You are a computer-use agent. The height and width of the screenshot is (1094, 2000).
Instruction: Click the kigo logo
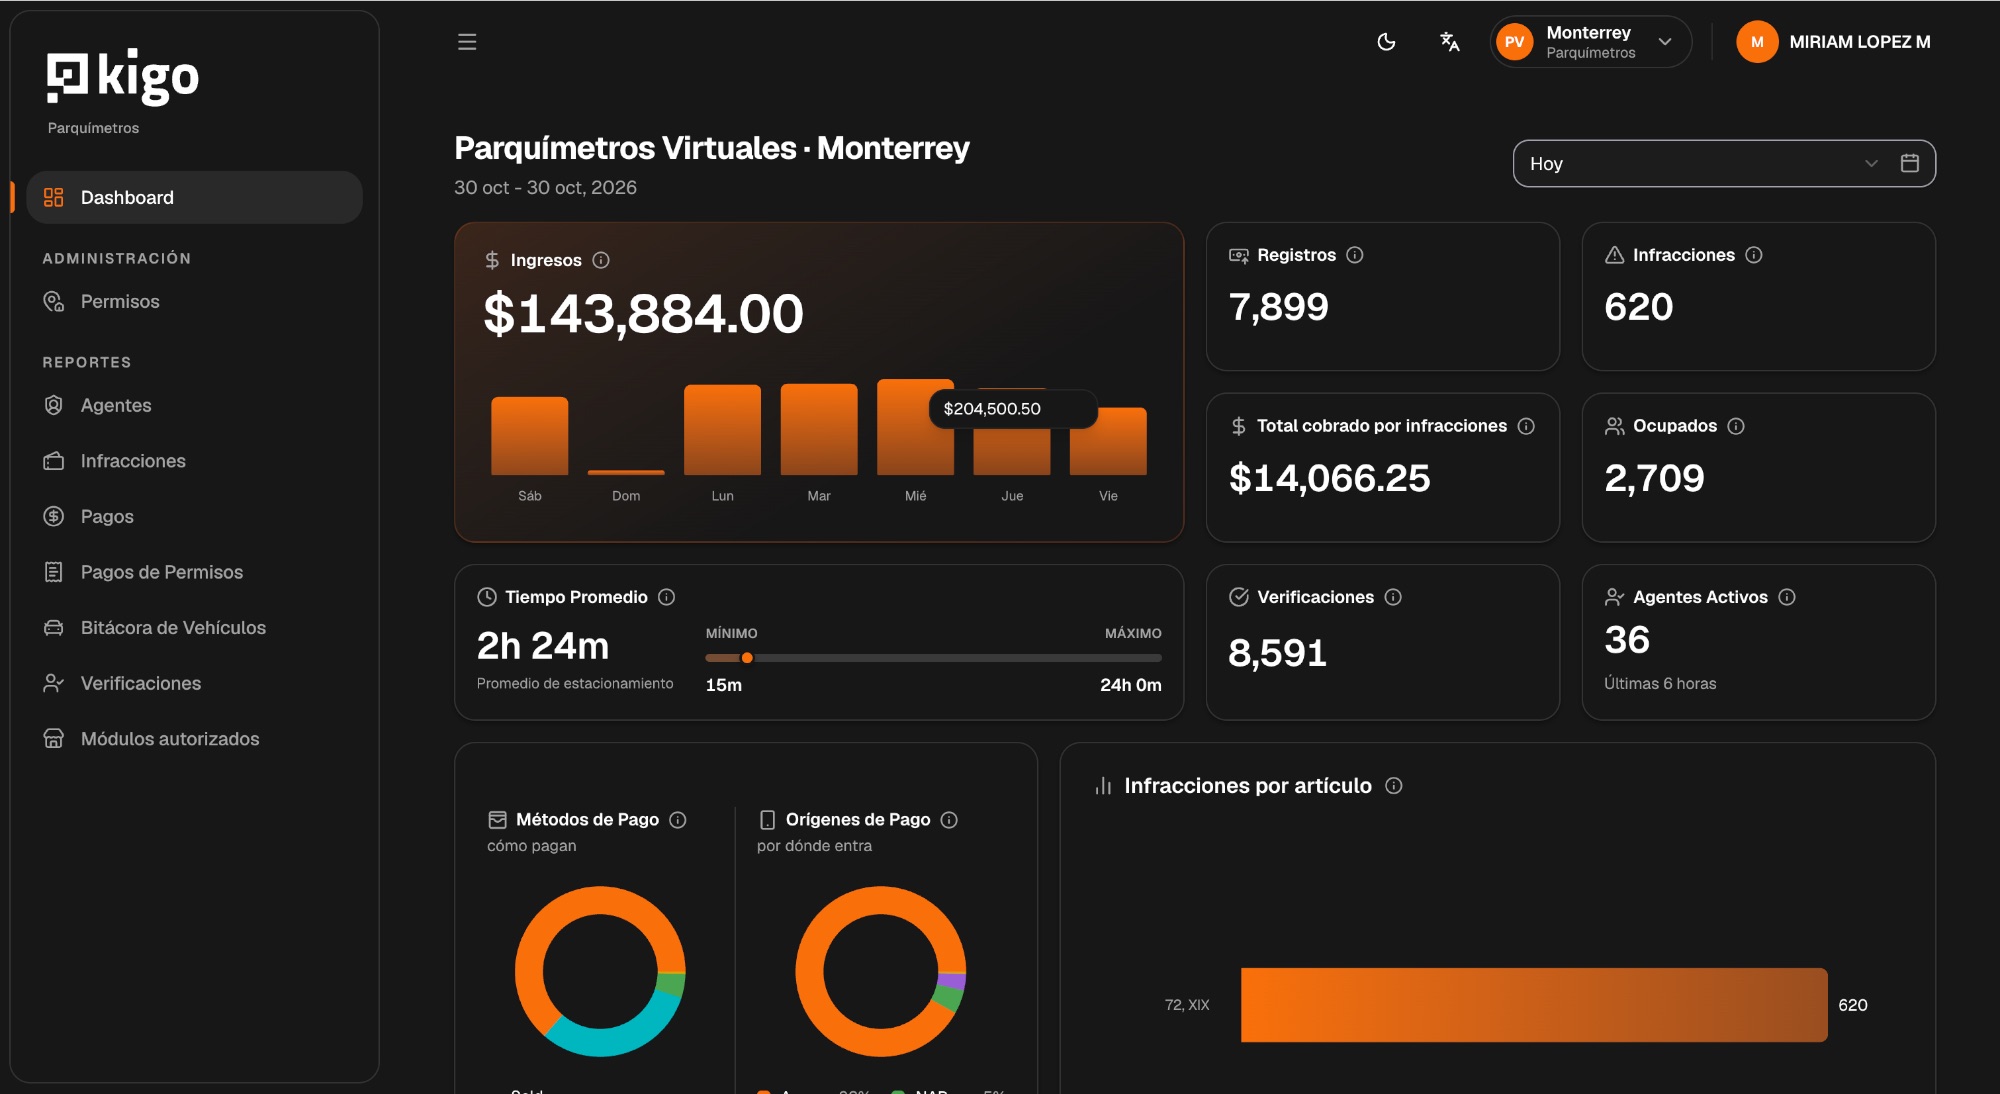tap(123, 77)
